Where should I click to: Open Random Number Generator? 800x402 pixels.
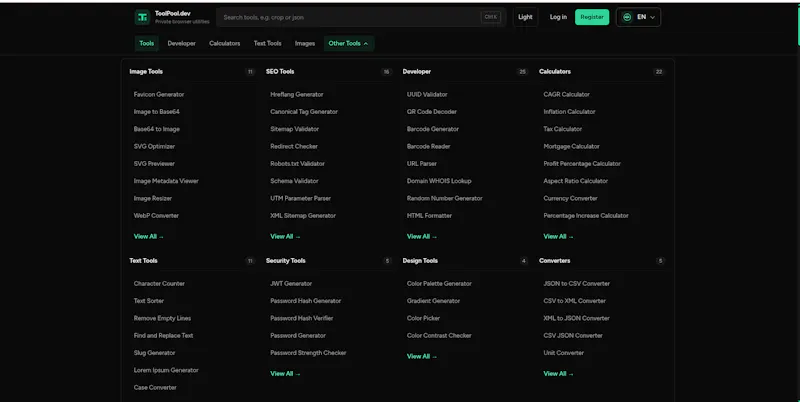click(444, 198)
